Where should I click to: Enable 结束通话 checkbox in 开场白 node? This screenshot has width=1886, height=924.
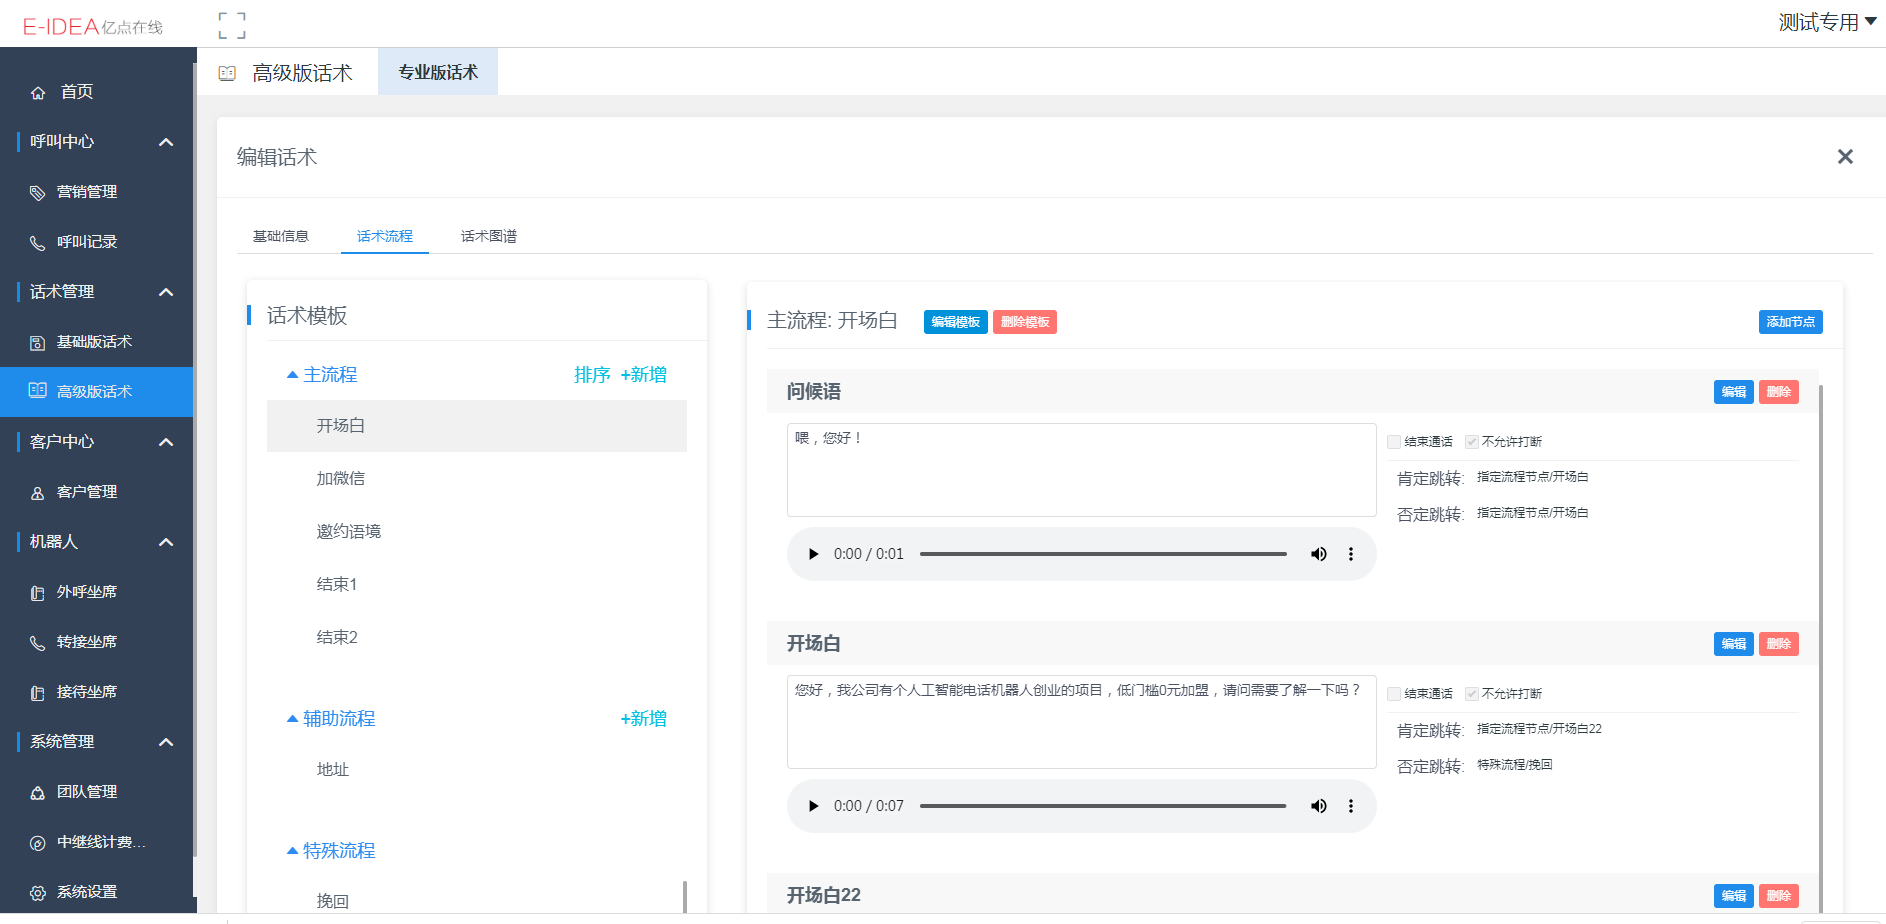[1394, 694]
